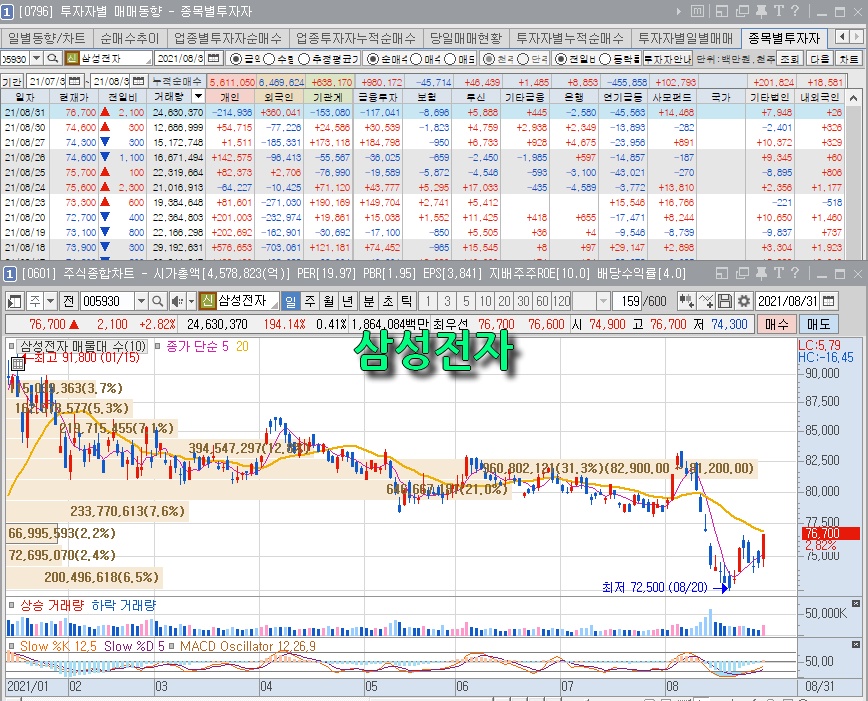Open calendar for the 2021/08/31 date field in top window
The image size is (868, 701).
tap(214, 58)
